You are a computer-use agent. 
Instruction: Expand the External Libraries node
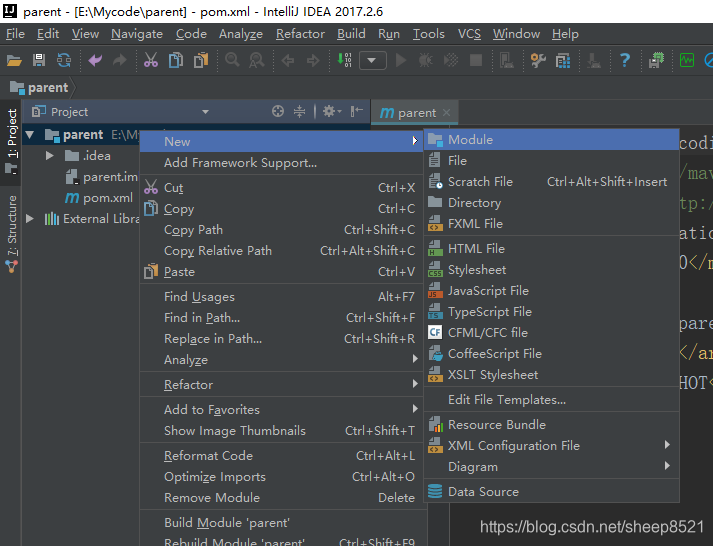point(30,219)
